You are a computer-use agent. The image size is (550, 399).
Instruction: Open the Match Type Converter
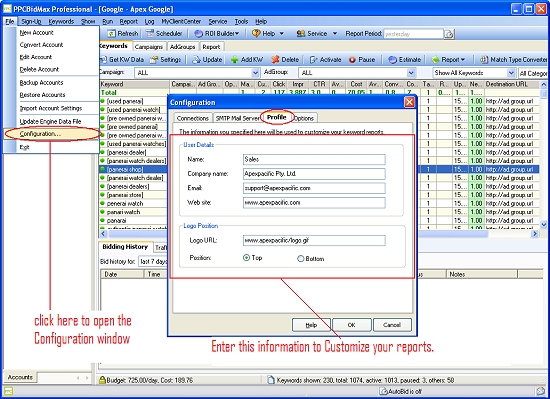click(514, 60)
